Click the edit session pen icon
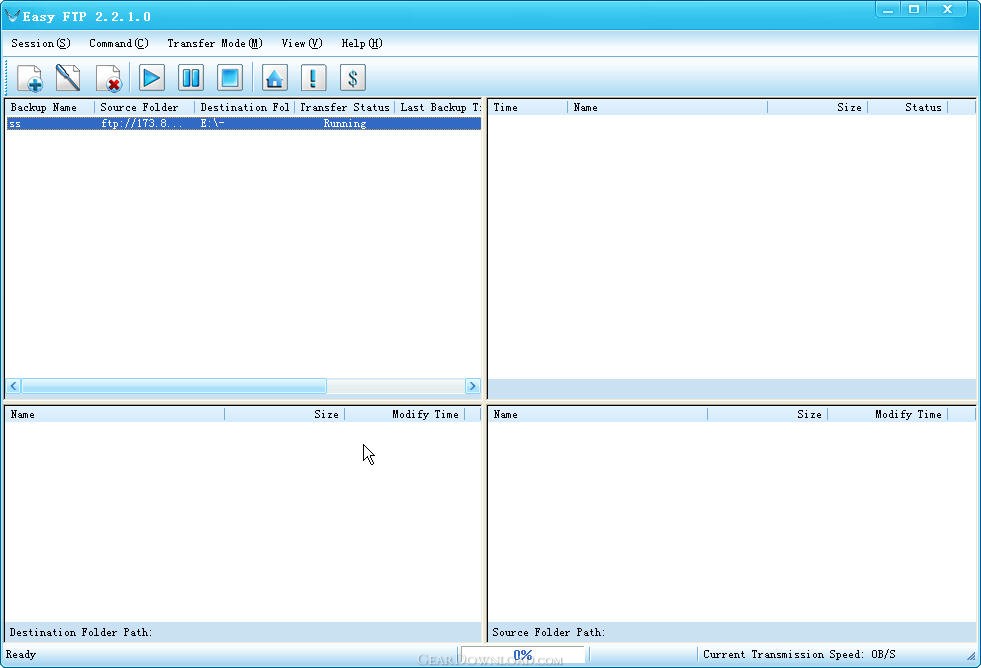 [x=68, y=78]
